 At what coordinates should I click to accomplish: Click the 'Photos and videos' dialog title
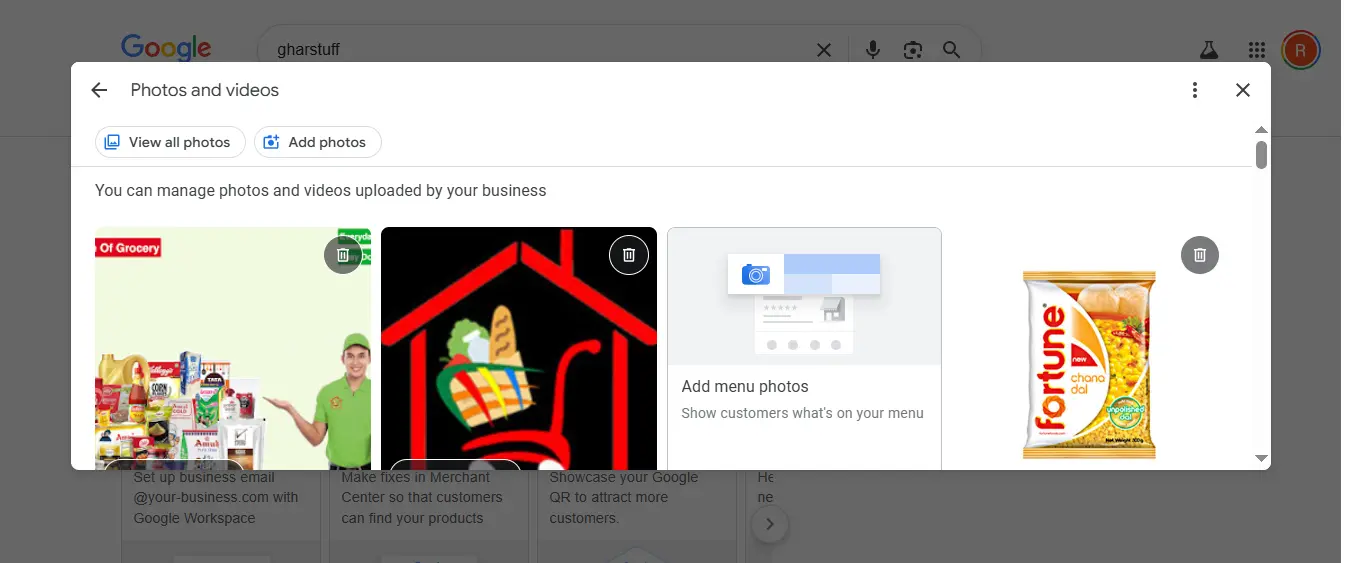(205, 90)
